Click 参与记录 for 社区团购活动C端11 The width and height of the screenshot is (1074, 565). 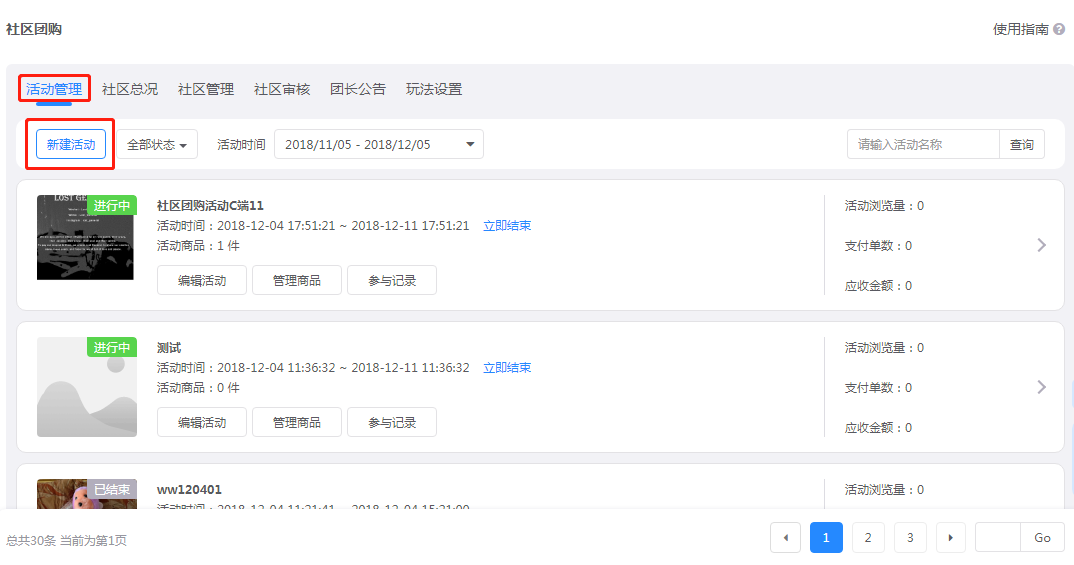click(x=392, y=280)
